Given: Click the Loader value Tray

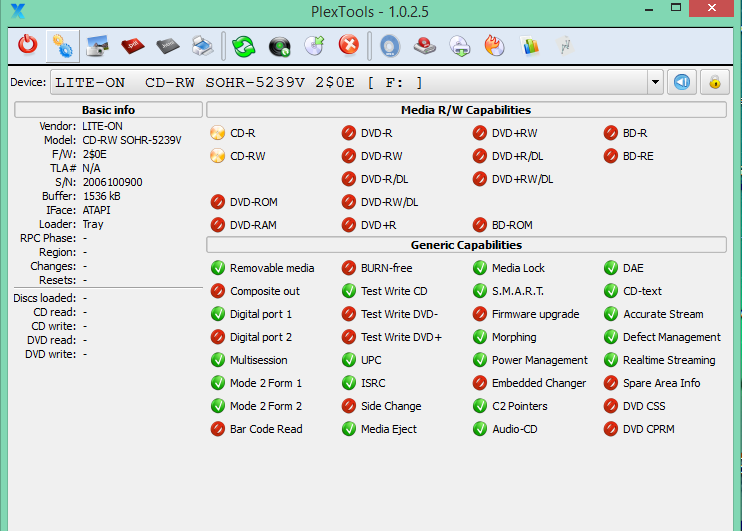Looking at the screenshot, I should (93, 224).
